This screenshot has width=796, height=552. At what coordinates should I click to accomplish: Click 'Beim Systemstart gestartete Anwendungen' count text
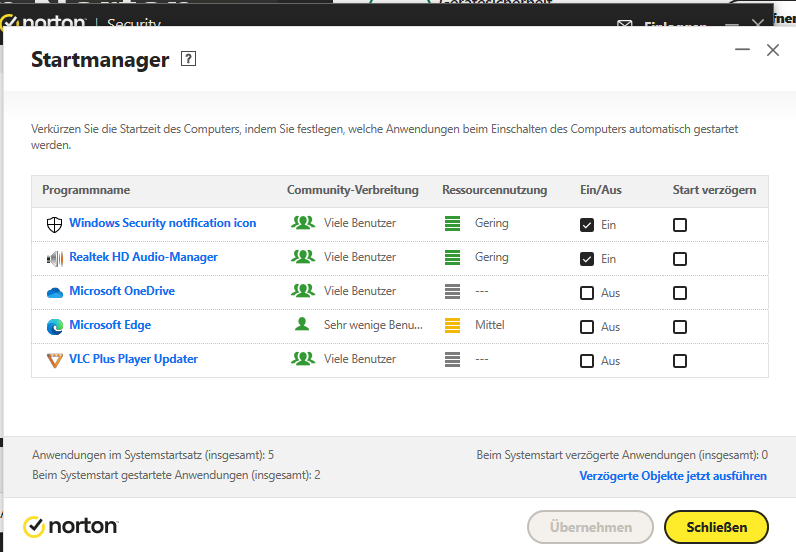pos(176,475)
